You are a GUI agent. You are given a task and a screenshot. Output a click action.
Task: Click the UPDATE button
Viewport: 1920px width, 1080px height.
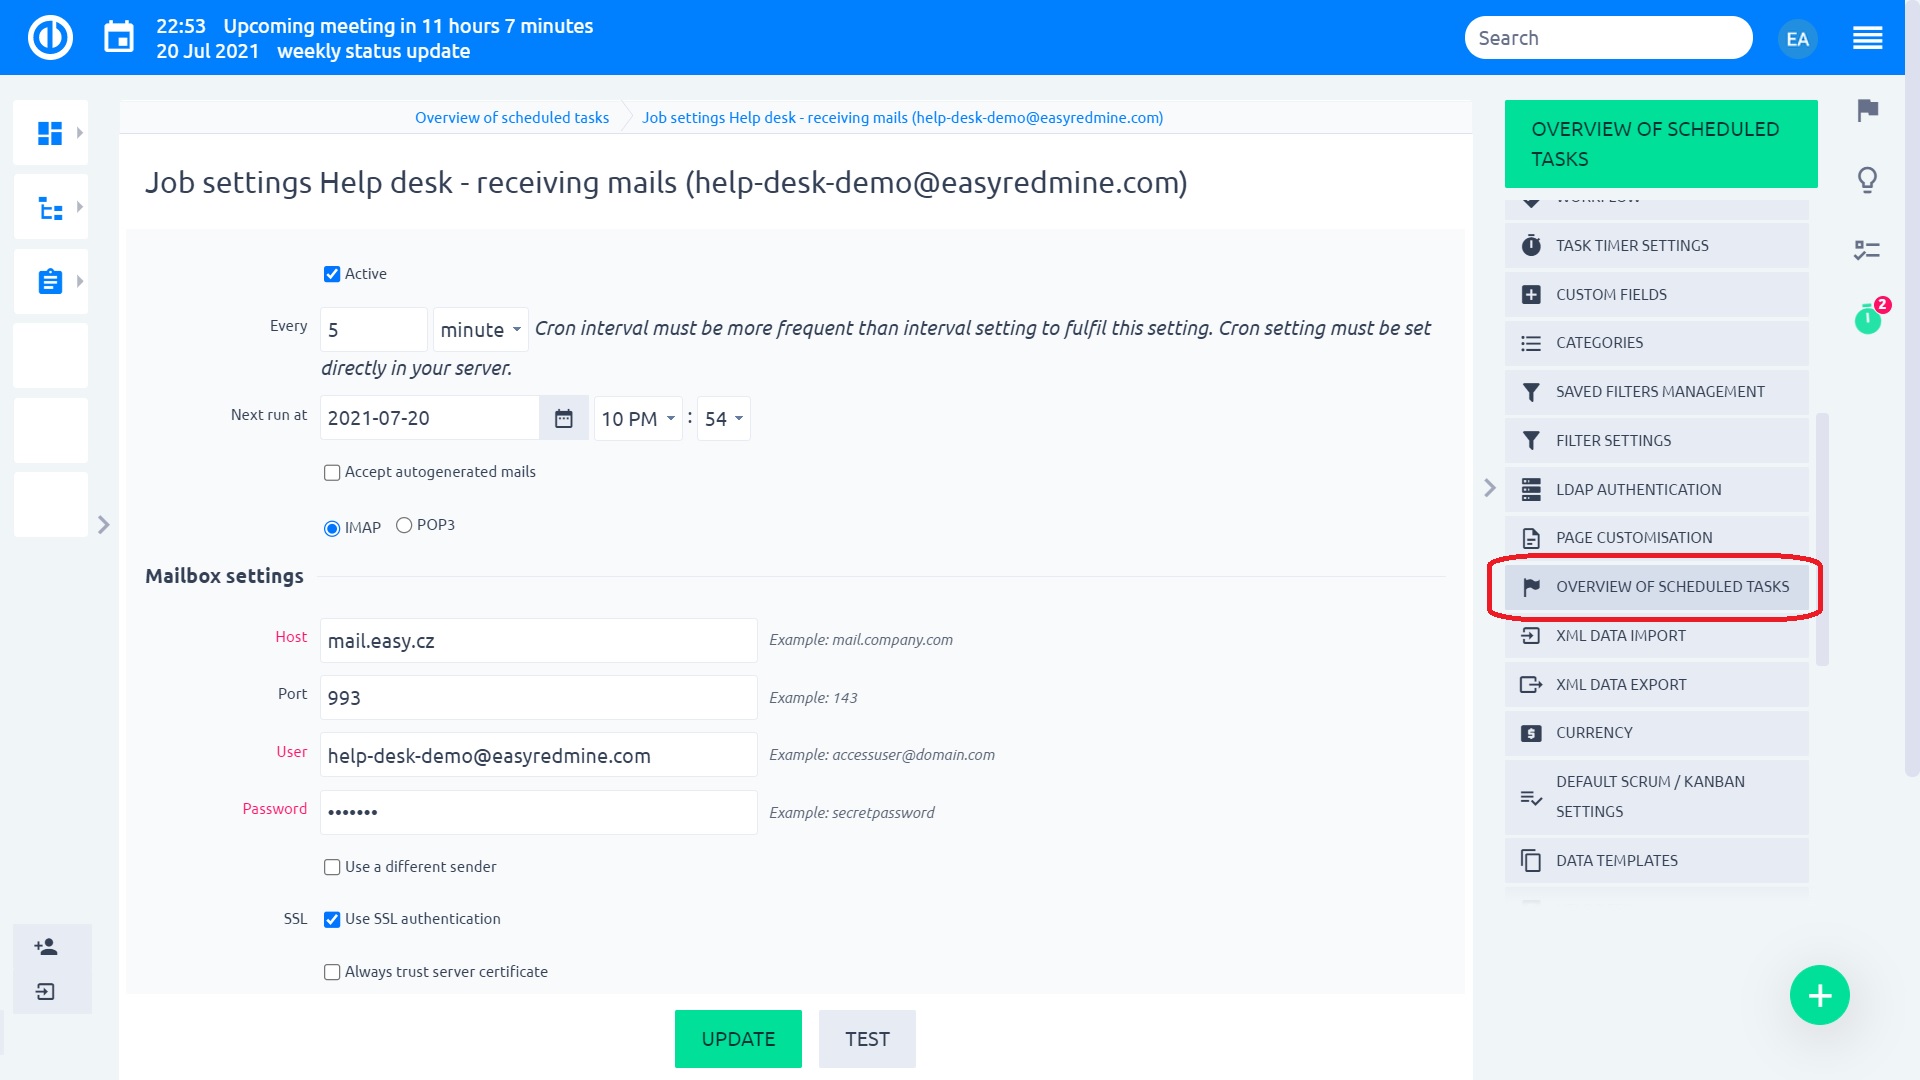click(x=738, y=1039)
